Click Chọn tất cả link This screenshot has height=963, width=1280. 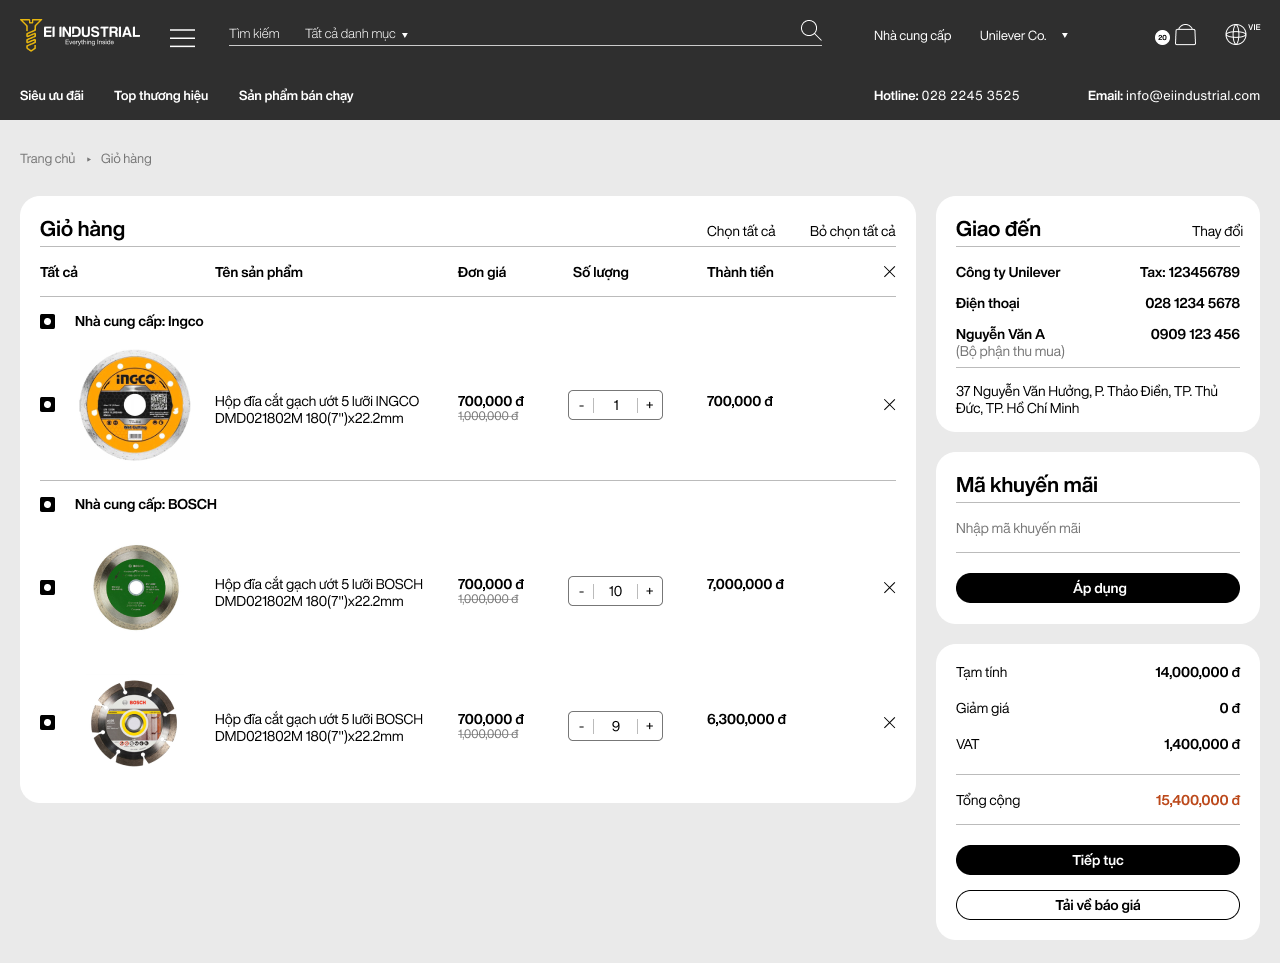point(741,231)
